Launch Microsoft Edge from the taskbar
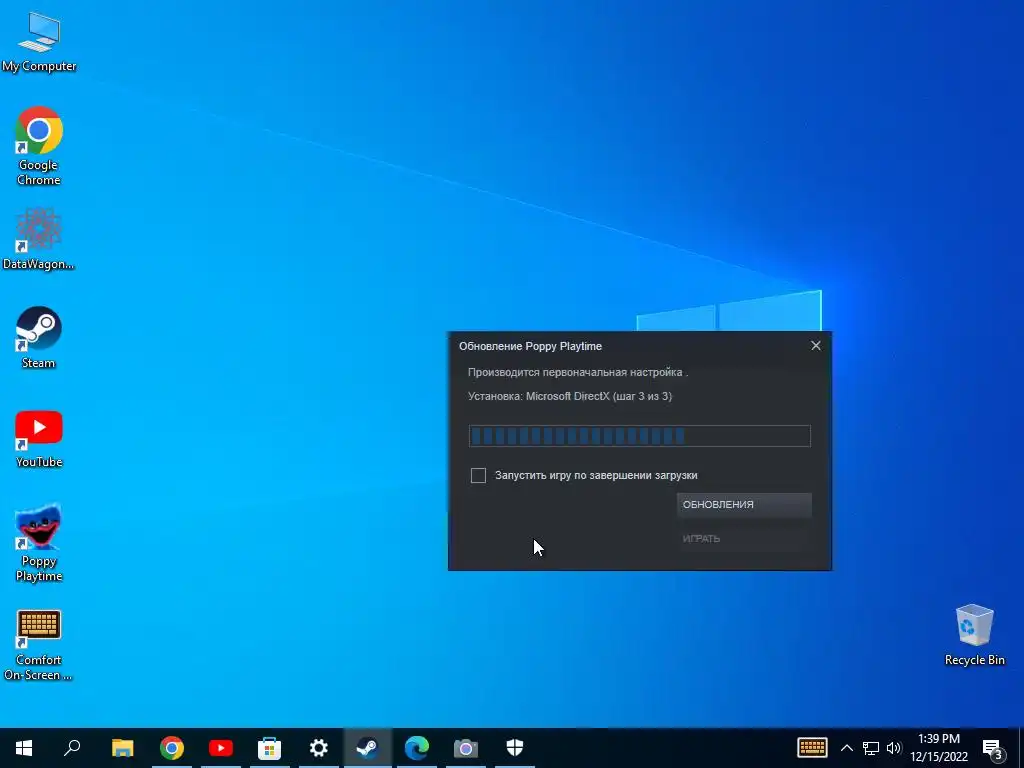The width and height of the screenshot is (1024, 768). [417, 748]
